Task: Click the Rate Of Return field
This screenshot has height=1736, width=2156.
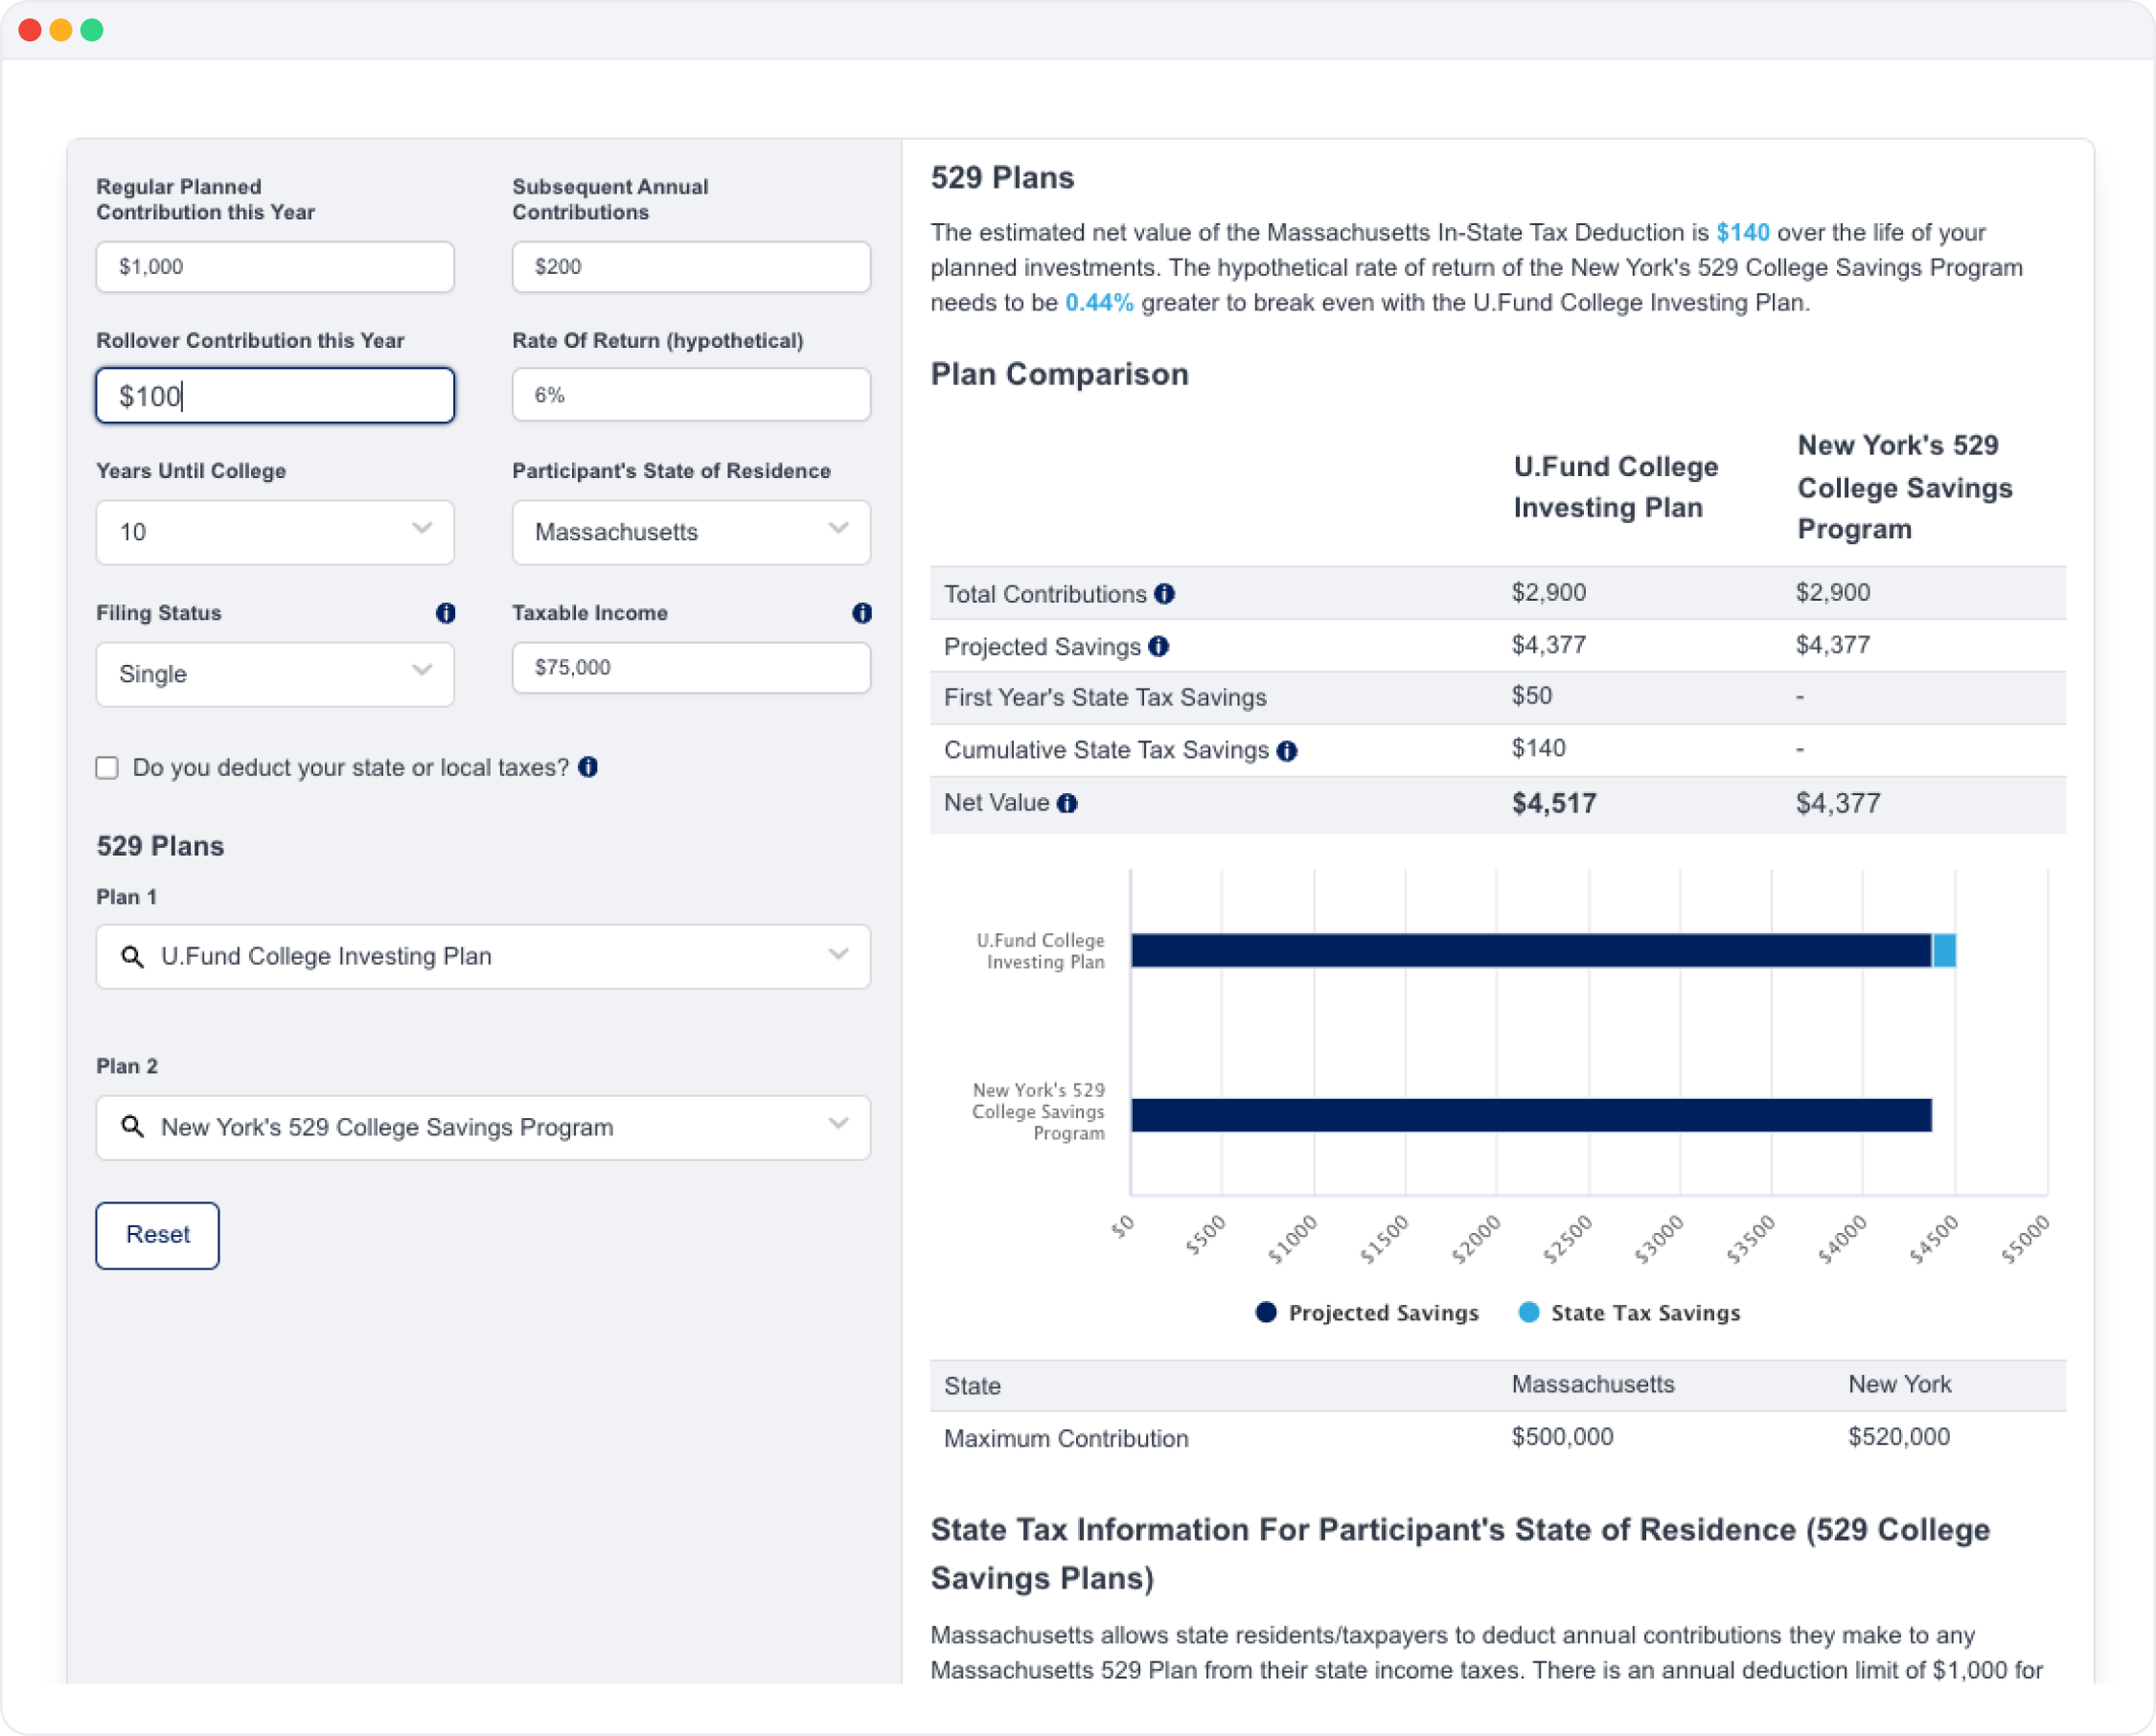Action: [x=691, y=395]
